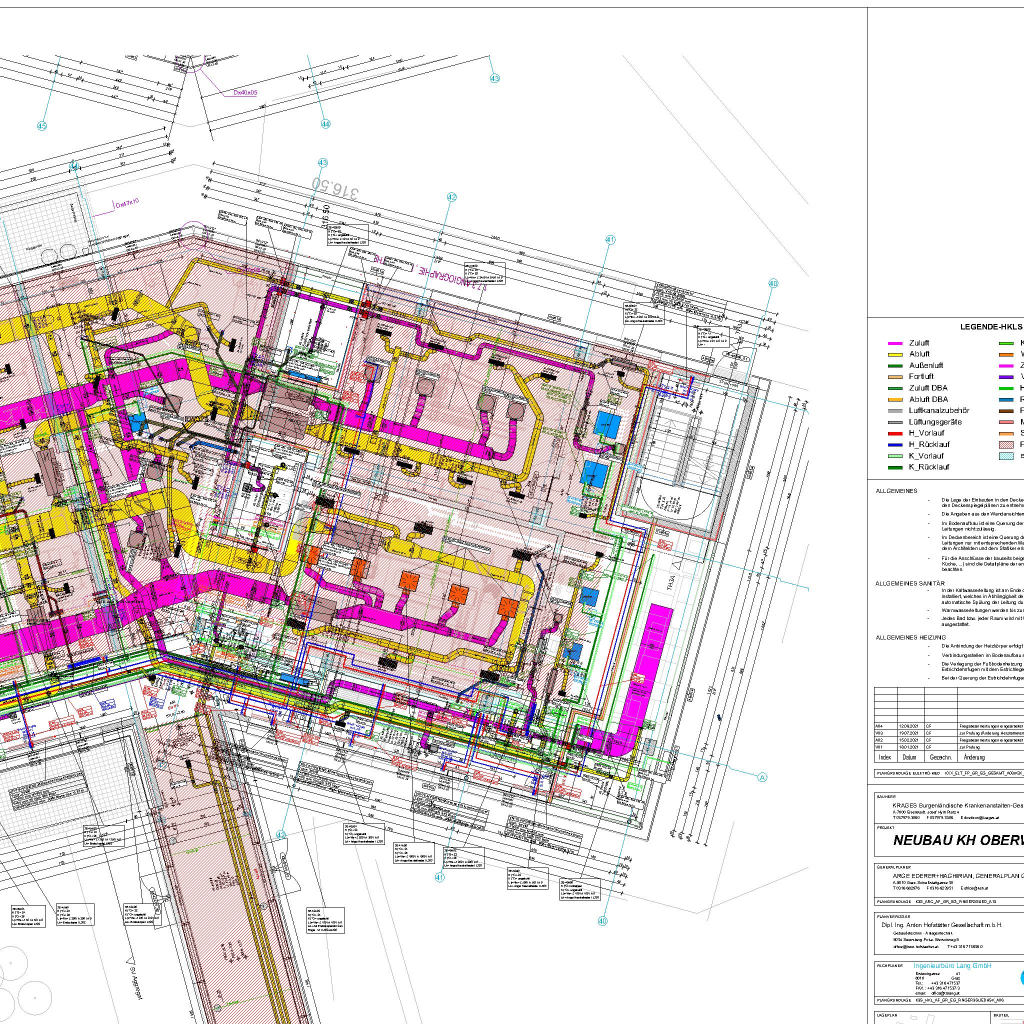Click the red H_Vorlauf legend swatch
Viewport: 1024px width, 1024px height.
pyautogui.click(x=896, y=433)
